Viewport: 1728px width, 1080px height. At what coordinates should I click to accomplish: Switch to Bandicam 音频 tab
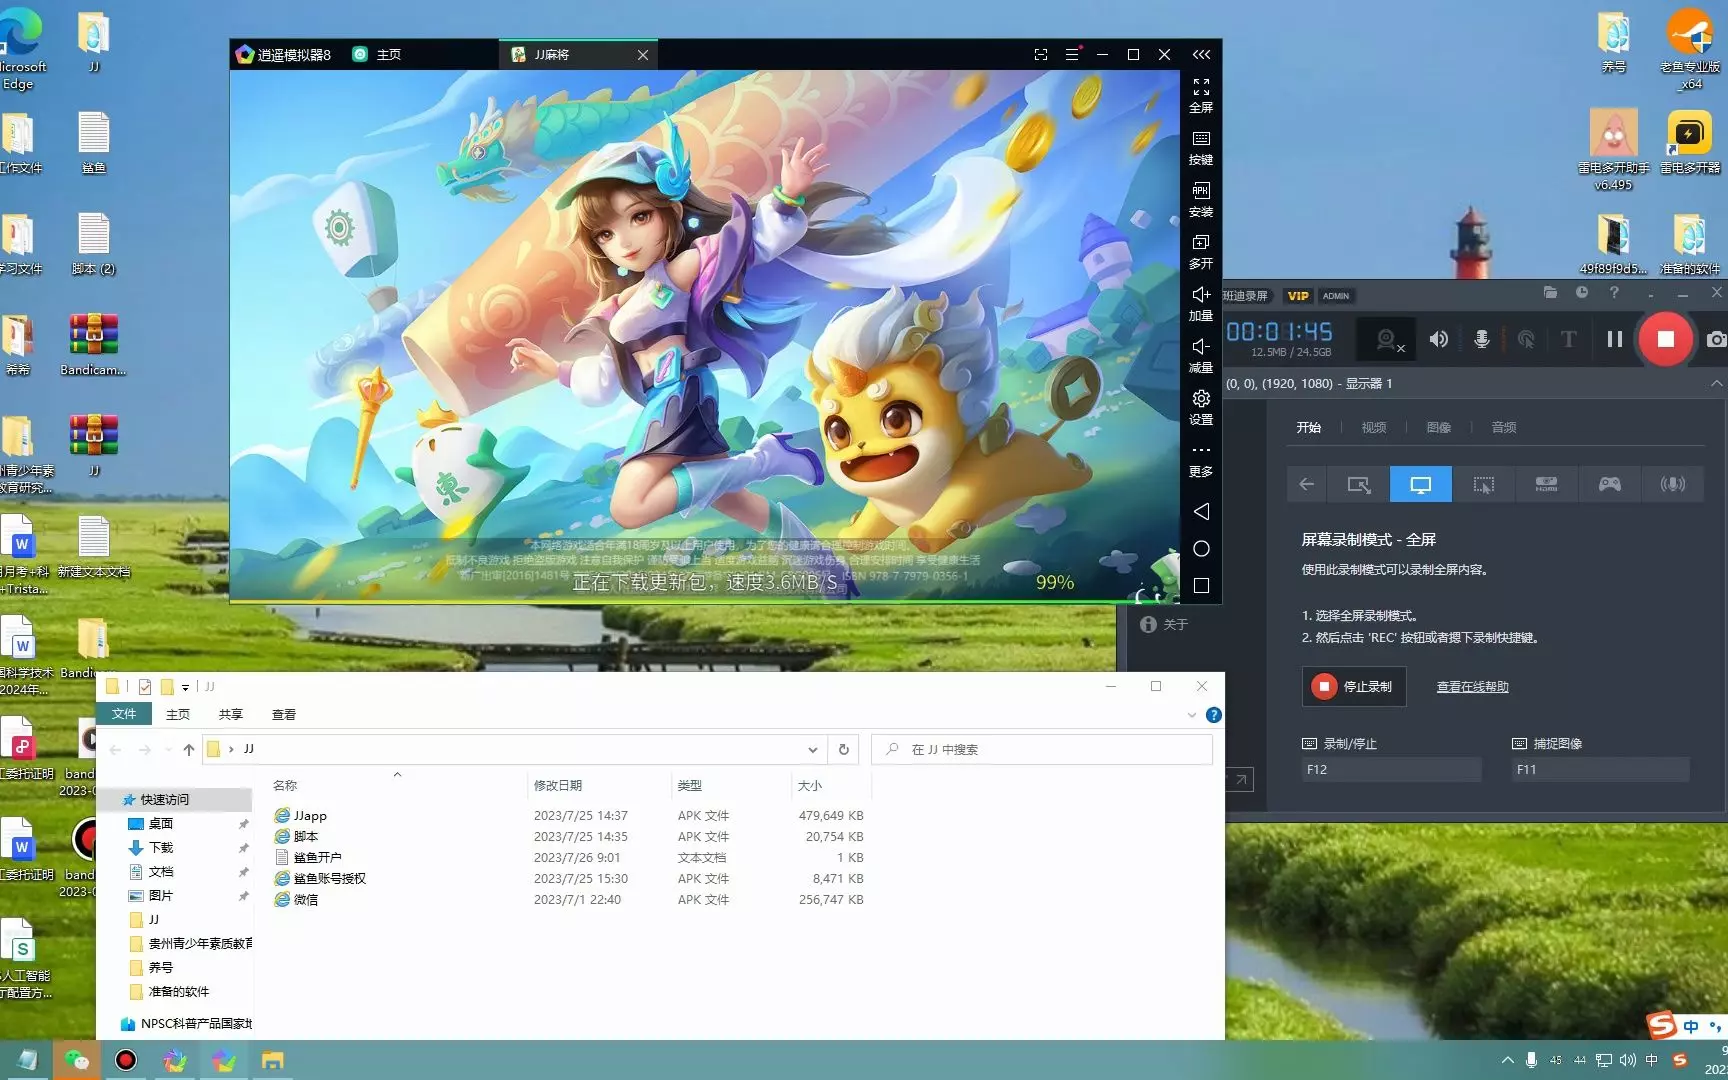pos(1504,428)
